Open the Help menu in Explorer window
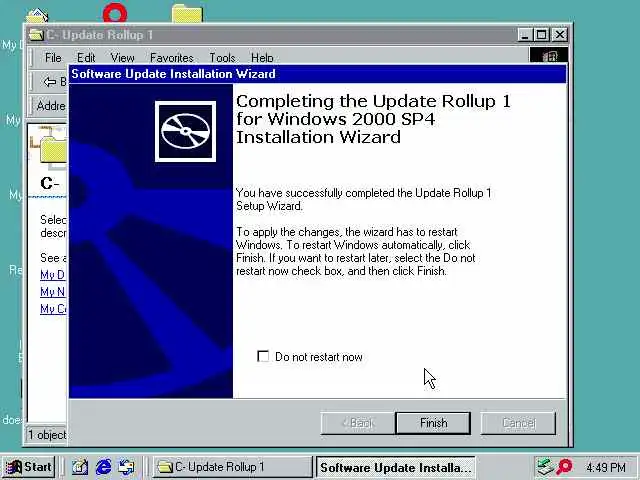This screenshot has width=640, height=480. [x=262, y=58]
